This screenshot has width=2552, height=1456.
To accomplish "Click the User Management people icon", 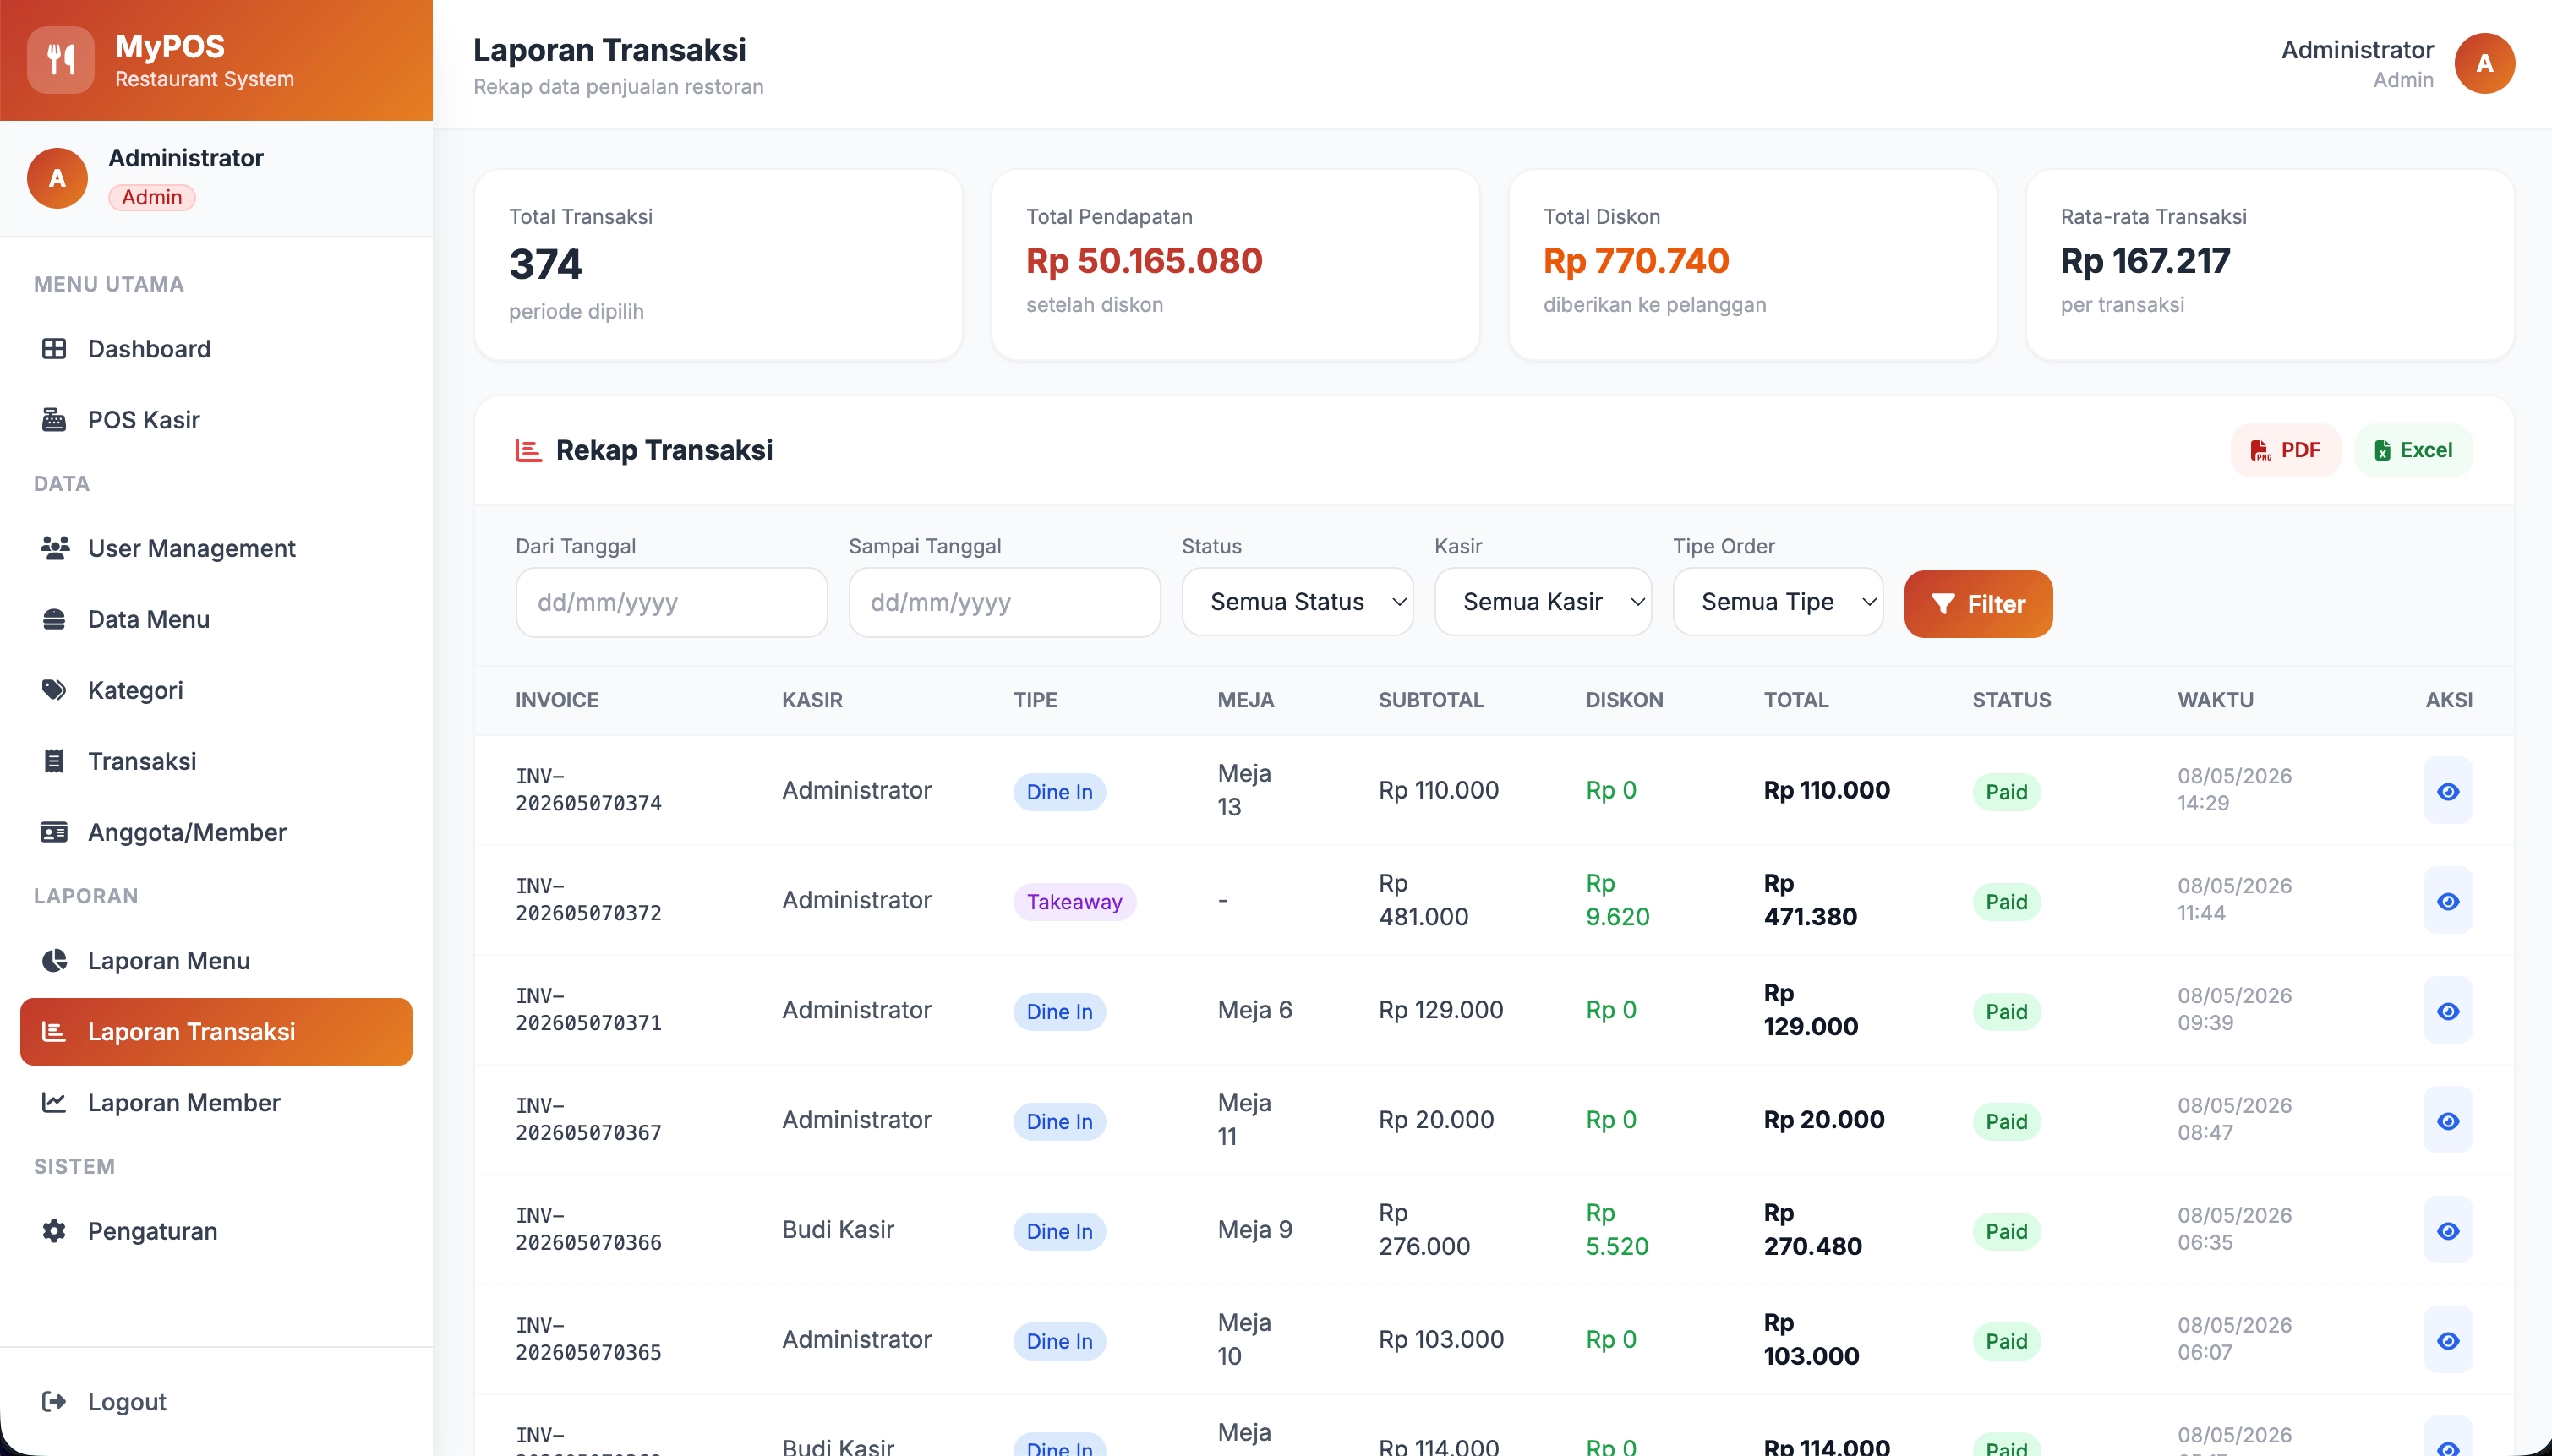I will (x=54, y=548).
